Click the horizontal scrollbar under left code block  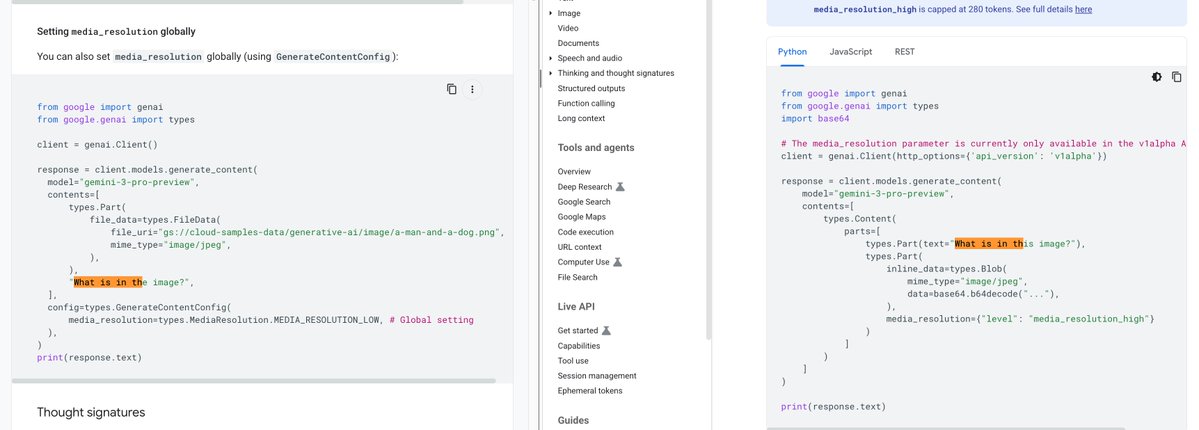click(x=254, y=380)
